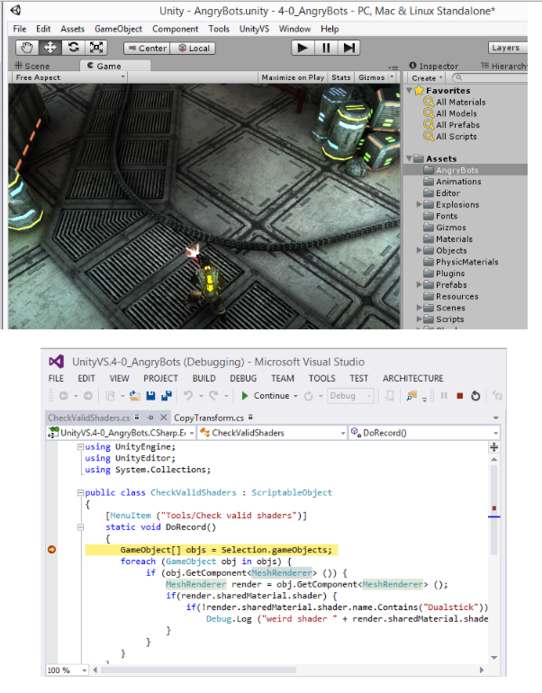Open the Hierarchy tab
The width and height of the screenshot is (542, 693).
point(504,66)
